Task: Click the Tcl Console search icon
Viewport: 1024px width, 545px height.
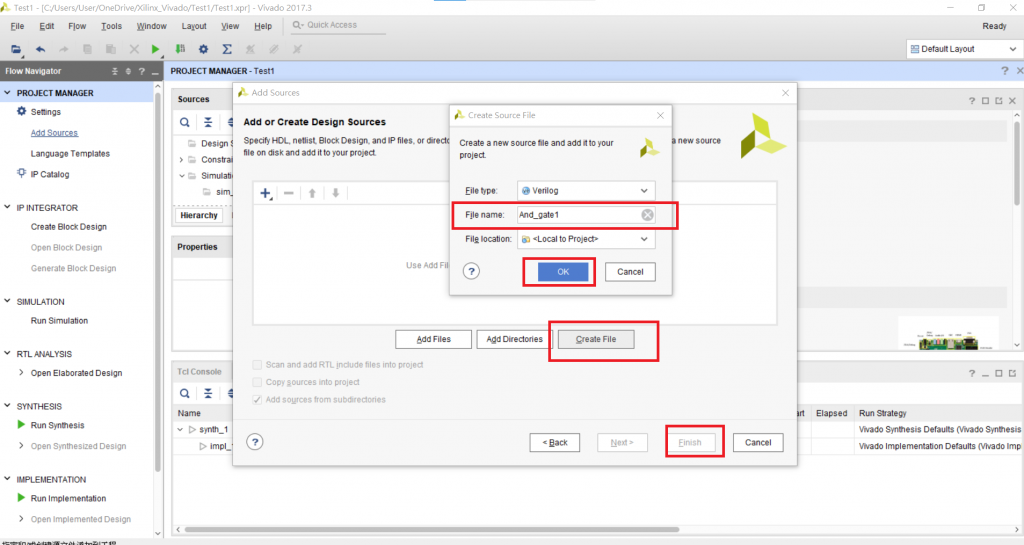Action: (185, 393)
